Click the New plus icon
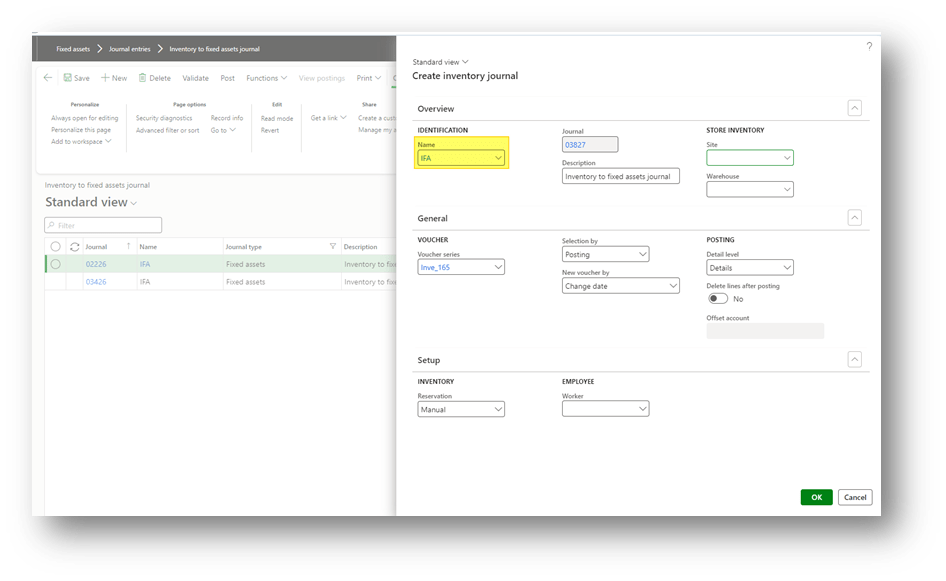 (105, 78)
